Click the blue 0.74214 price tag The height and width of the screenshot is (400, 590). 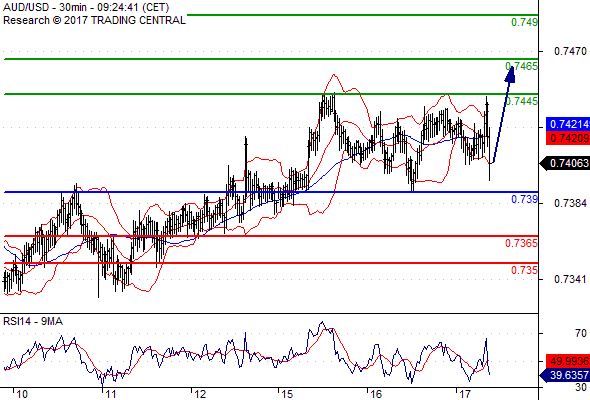click(568, 124)
